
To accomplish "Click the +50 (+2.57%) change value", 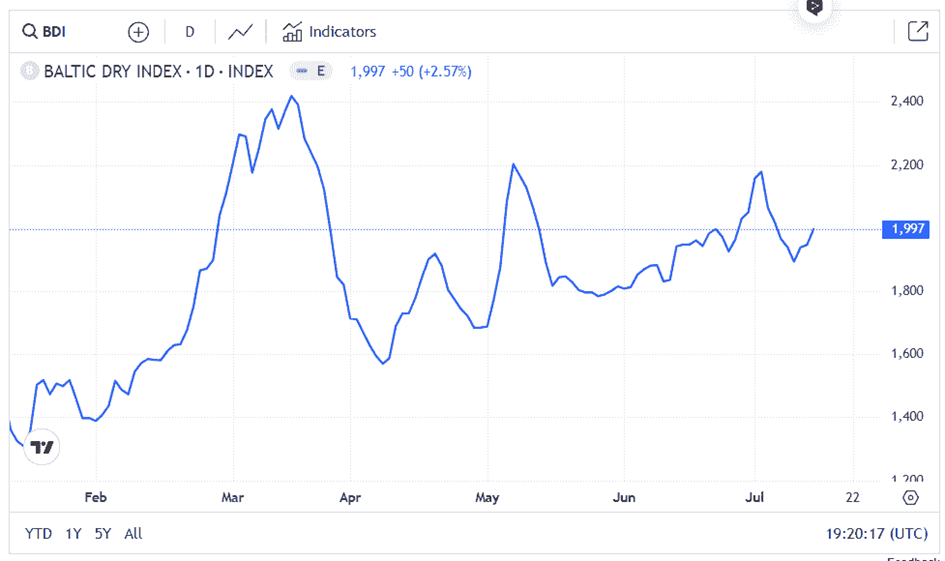I will [x=432, y=72].
